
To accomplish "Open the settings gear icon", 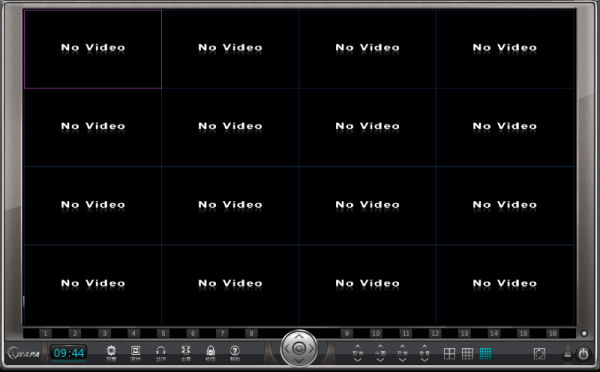I will [x=111, y=351].
